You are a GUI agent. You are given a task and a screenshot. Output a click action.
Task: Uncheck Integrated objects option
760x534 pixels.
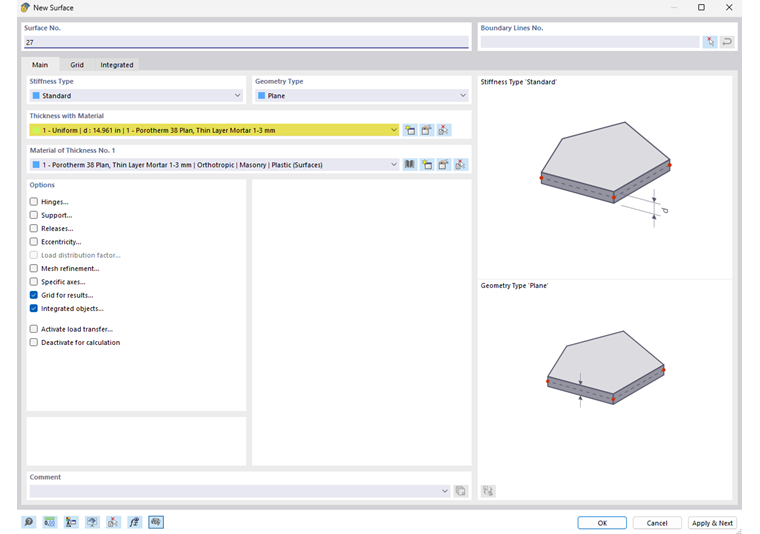(x=33, y=308)
